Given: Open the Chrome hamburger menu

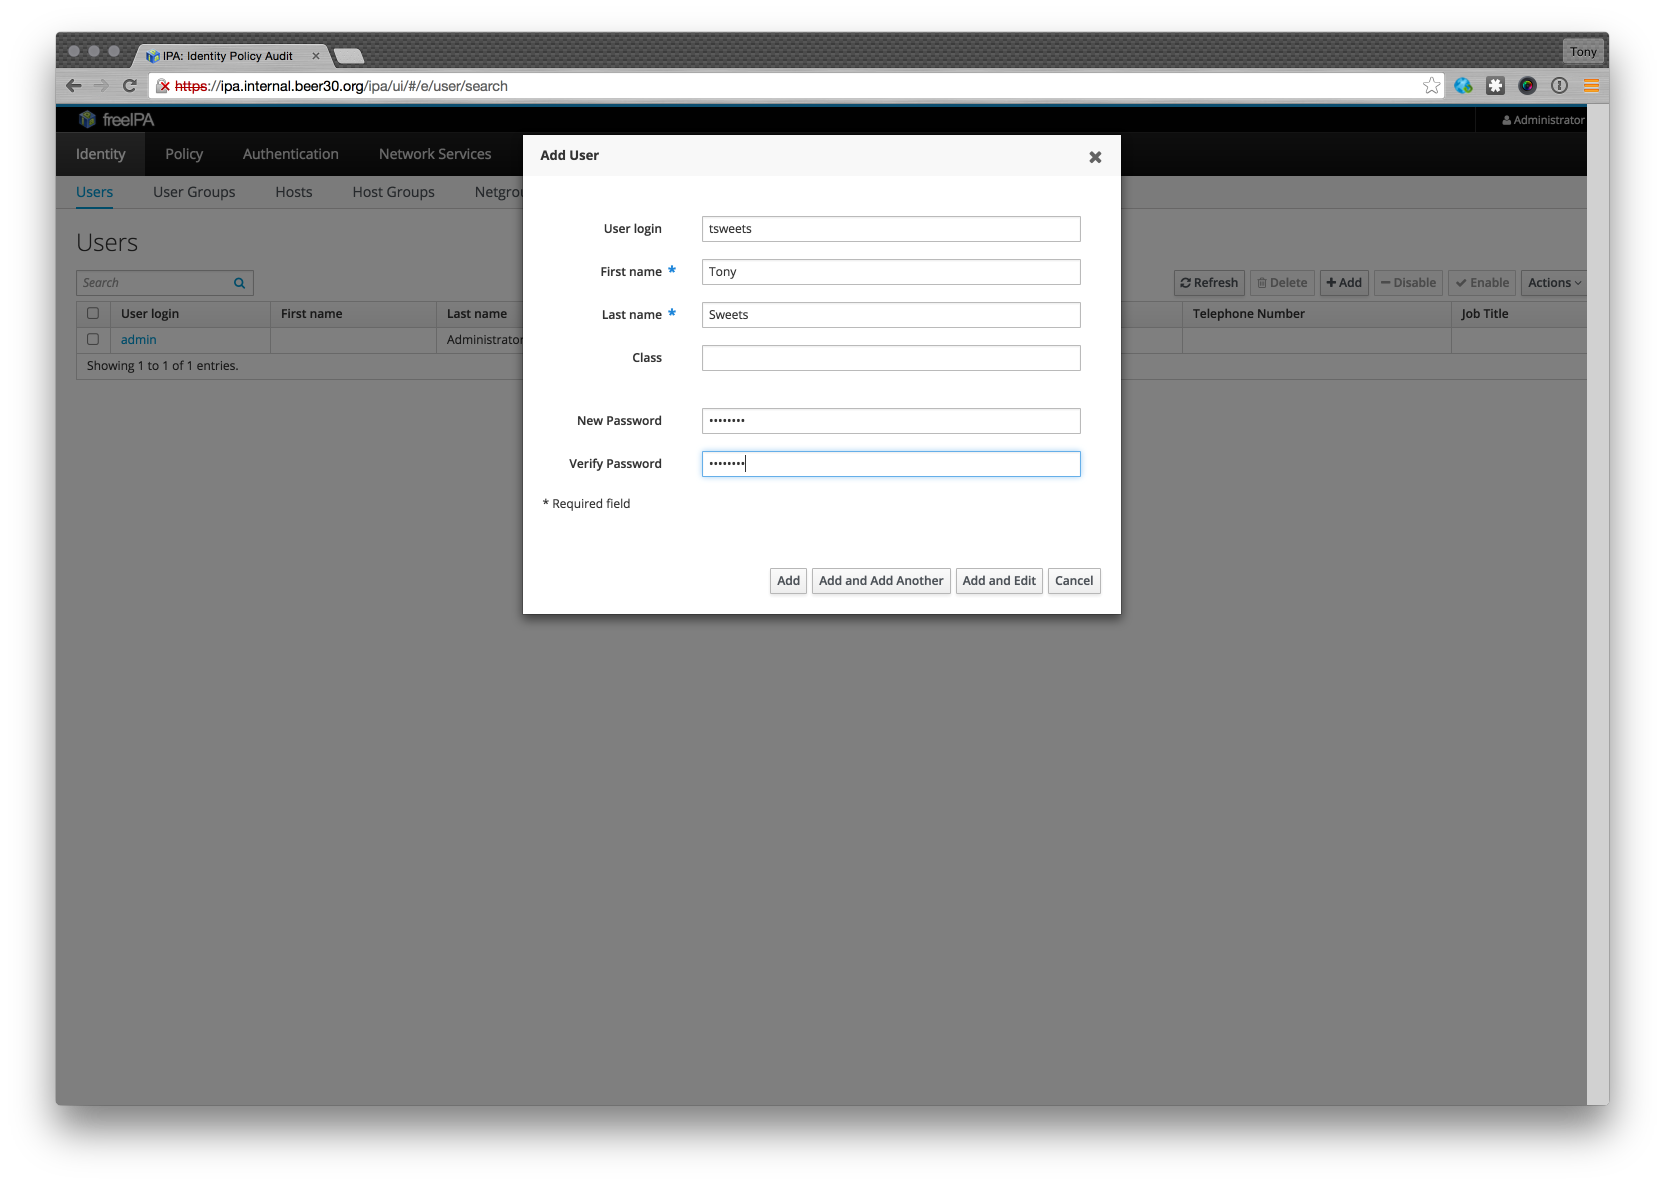Looking at the screenshot, I should pos(1591,86).
